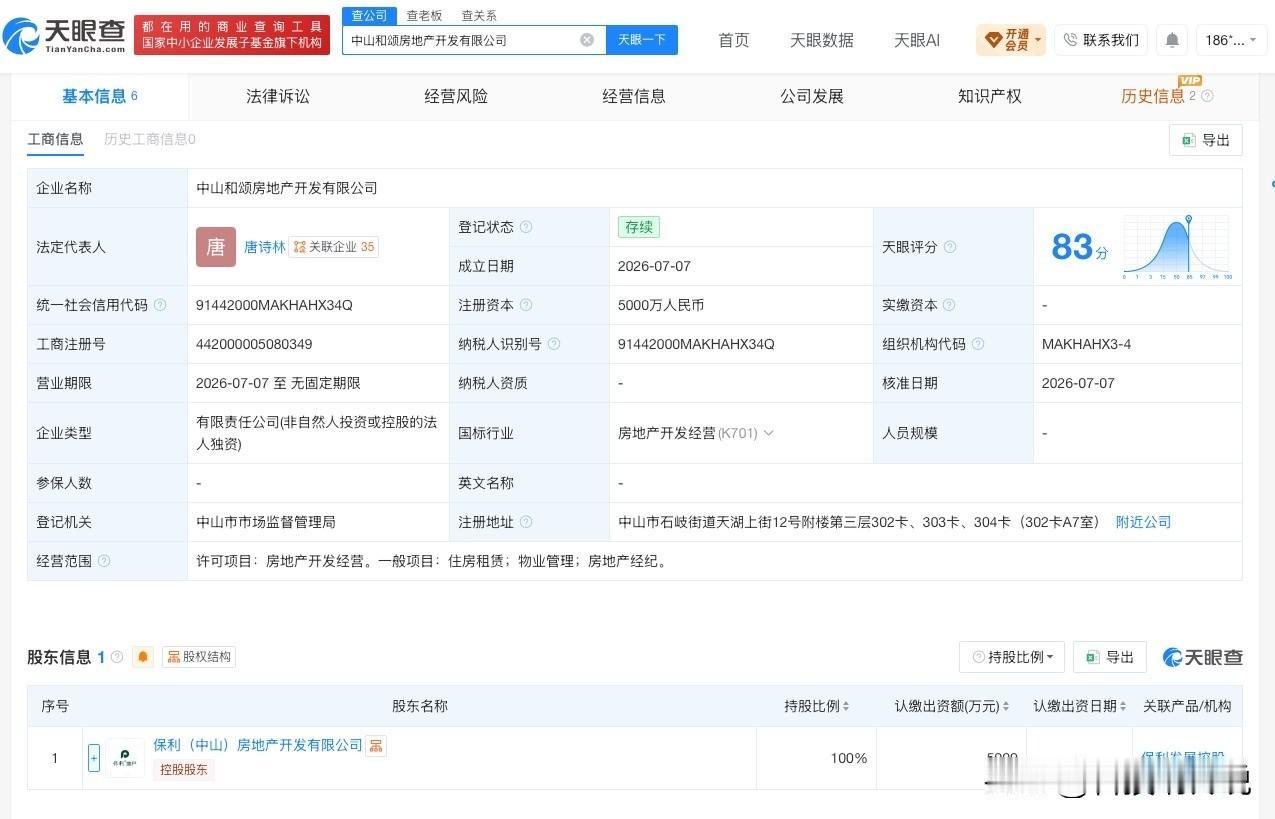Click the 控股股东 tag
Screen dimensions: 1275x819
click(x=184, y=770)
